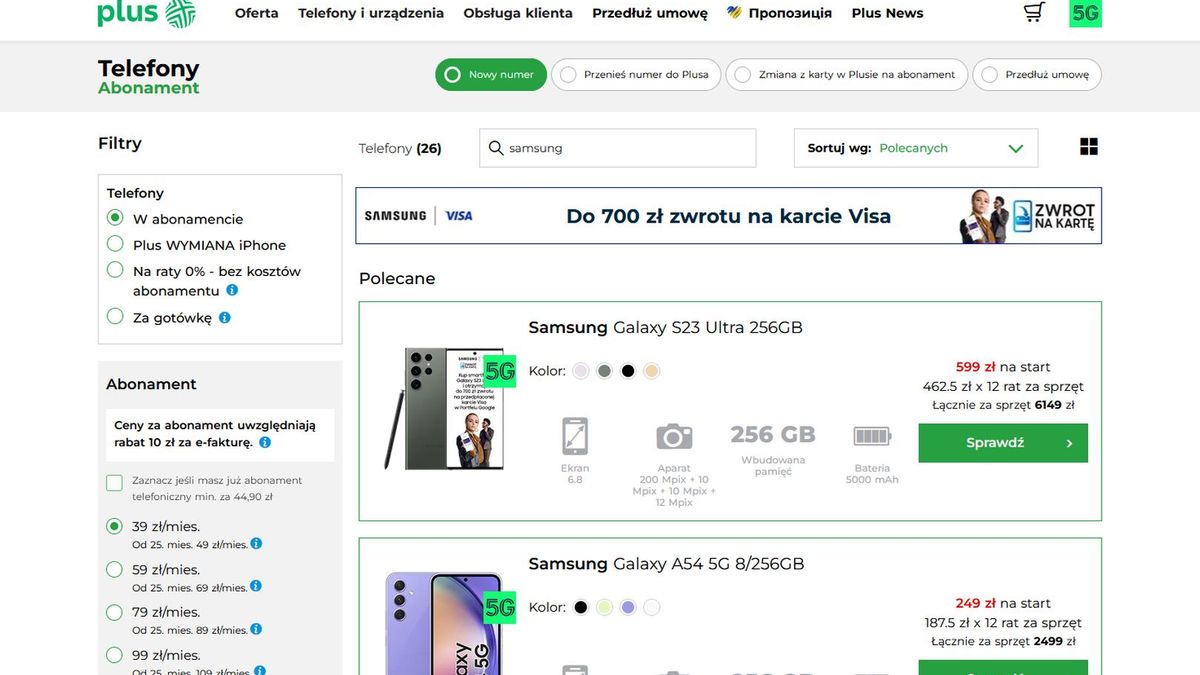This screenshot has height=675, width=1200.
Task: Click Sprawdź for Galaxy S23 Ultra
Action: point(1003,443)
